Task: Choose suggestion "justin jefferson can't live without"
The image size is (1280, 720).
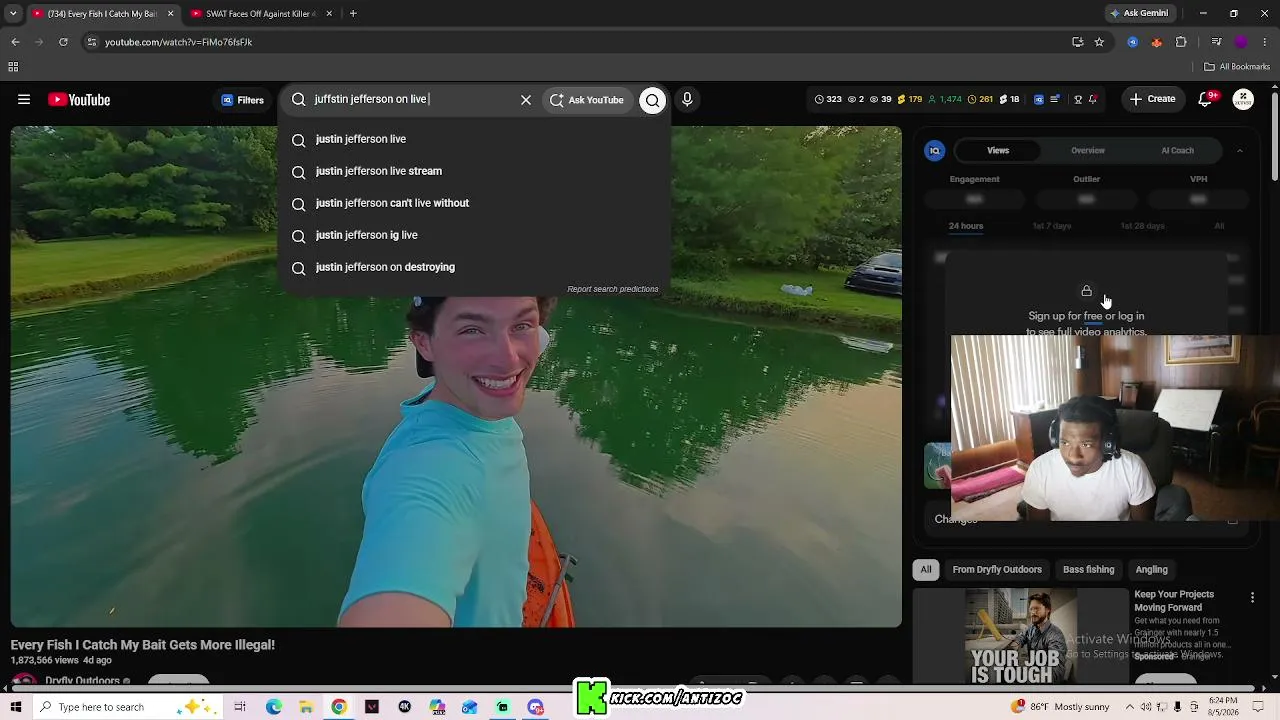Action: (x=473, y=203)
